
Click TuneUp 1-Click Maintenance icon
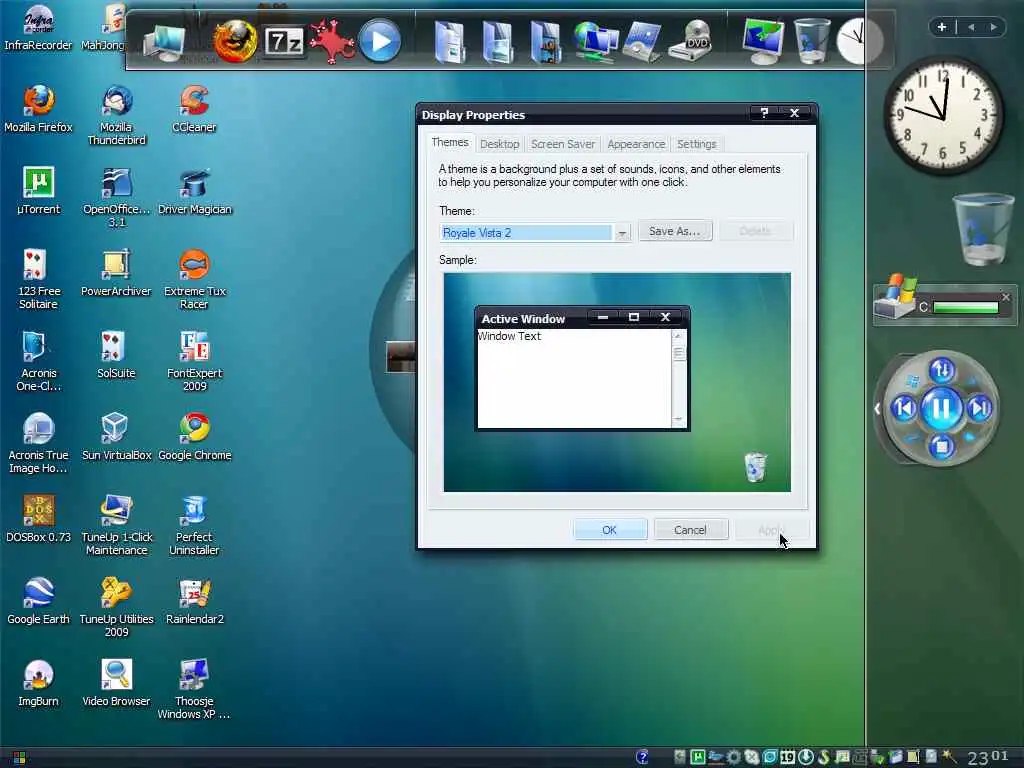[x=116, y=525]
